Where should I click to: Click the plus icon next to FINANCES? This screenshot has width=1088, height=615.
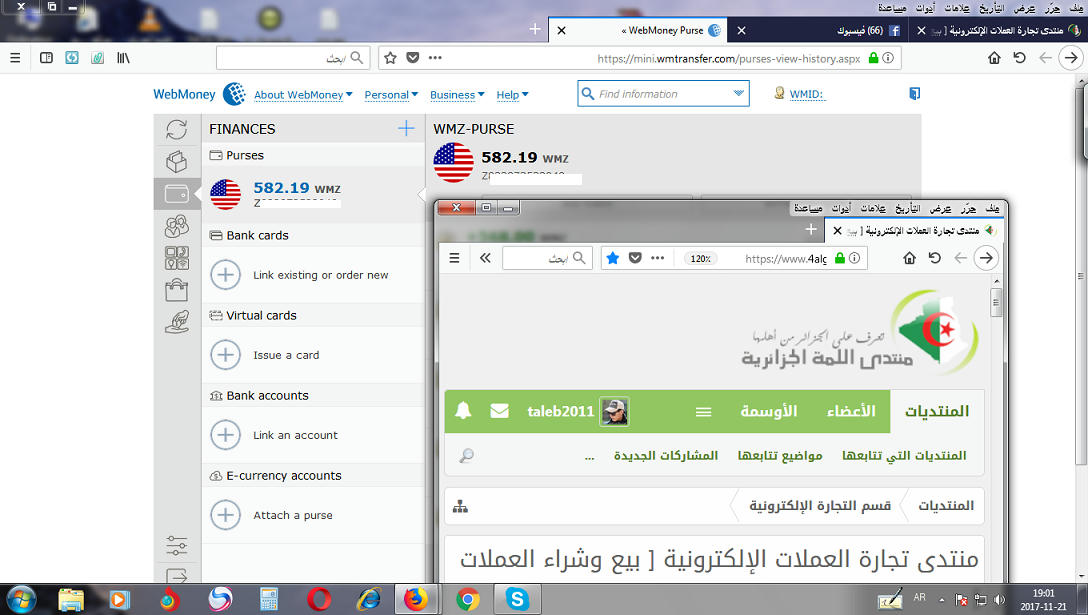406,128
